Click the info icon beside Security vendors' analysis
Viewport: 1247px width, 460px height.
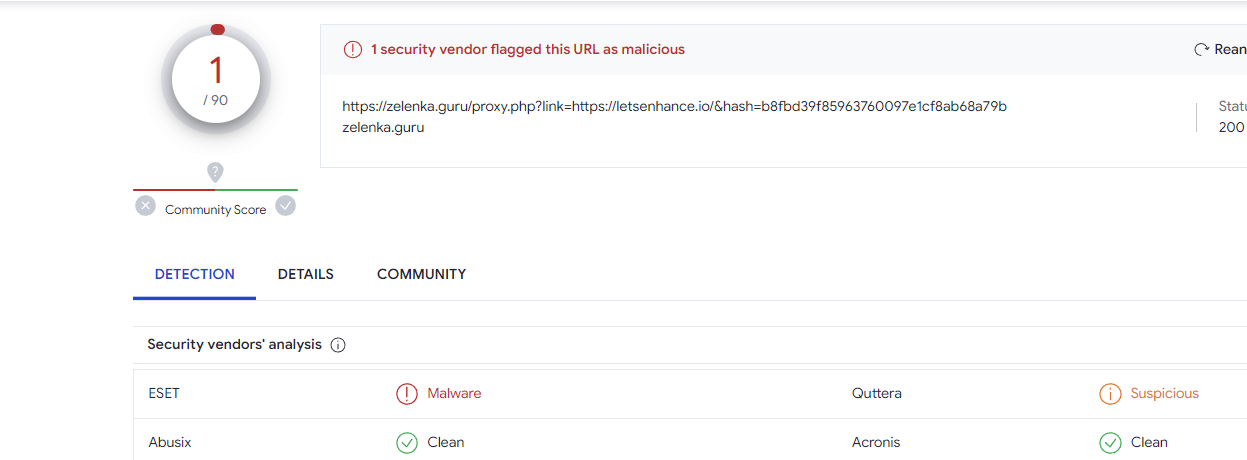(x=338, y=345)
